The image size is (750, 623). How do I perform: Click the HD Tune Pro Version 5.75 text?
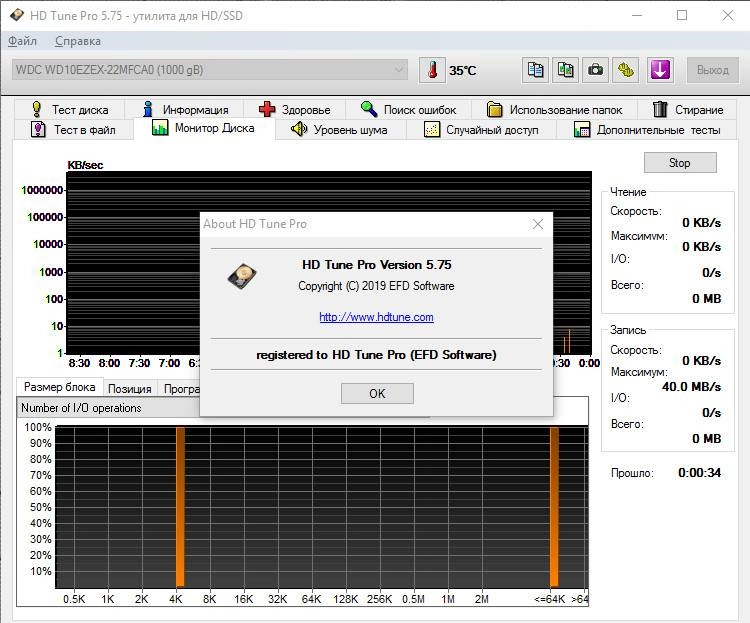[376, 265]
